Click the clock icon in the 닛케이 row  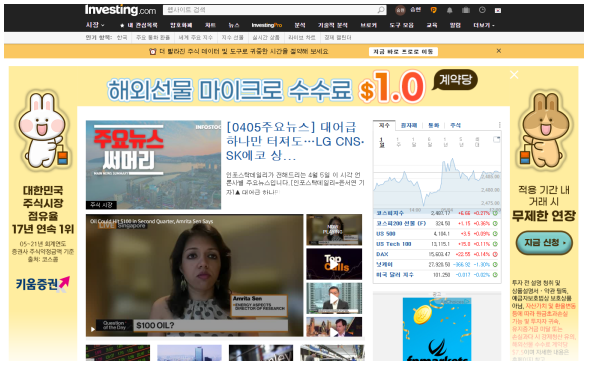point(495,265)
